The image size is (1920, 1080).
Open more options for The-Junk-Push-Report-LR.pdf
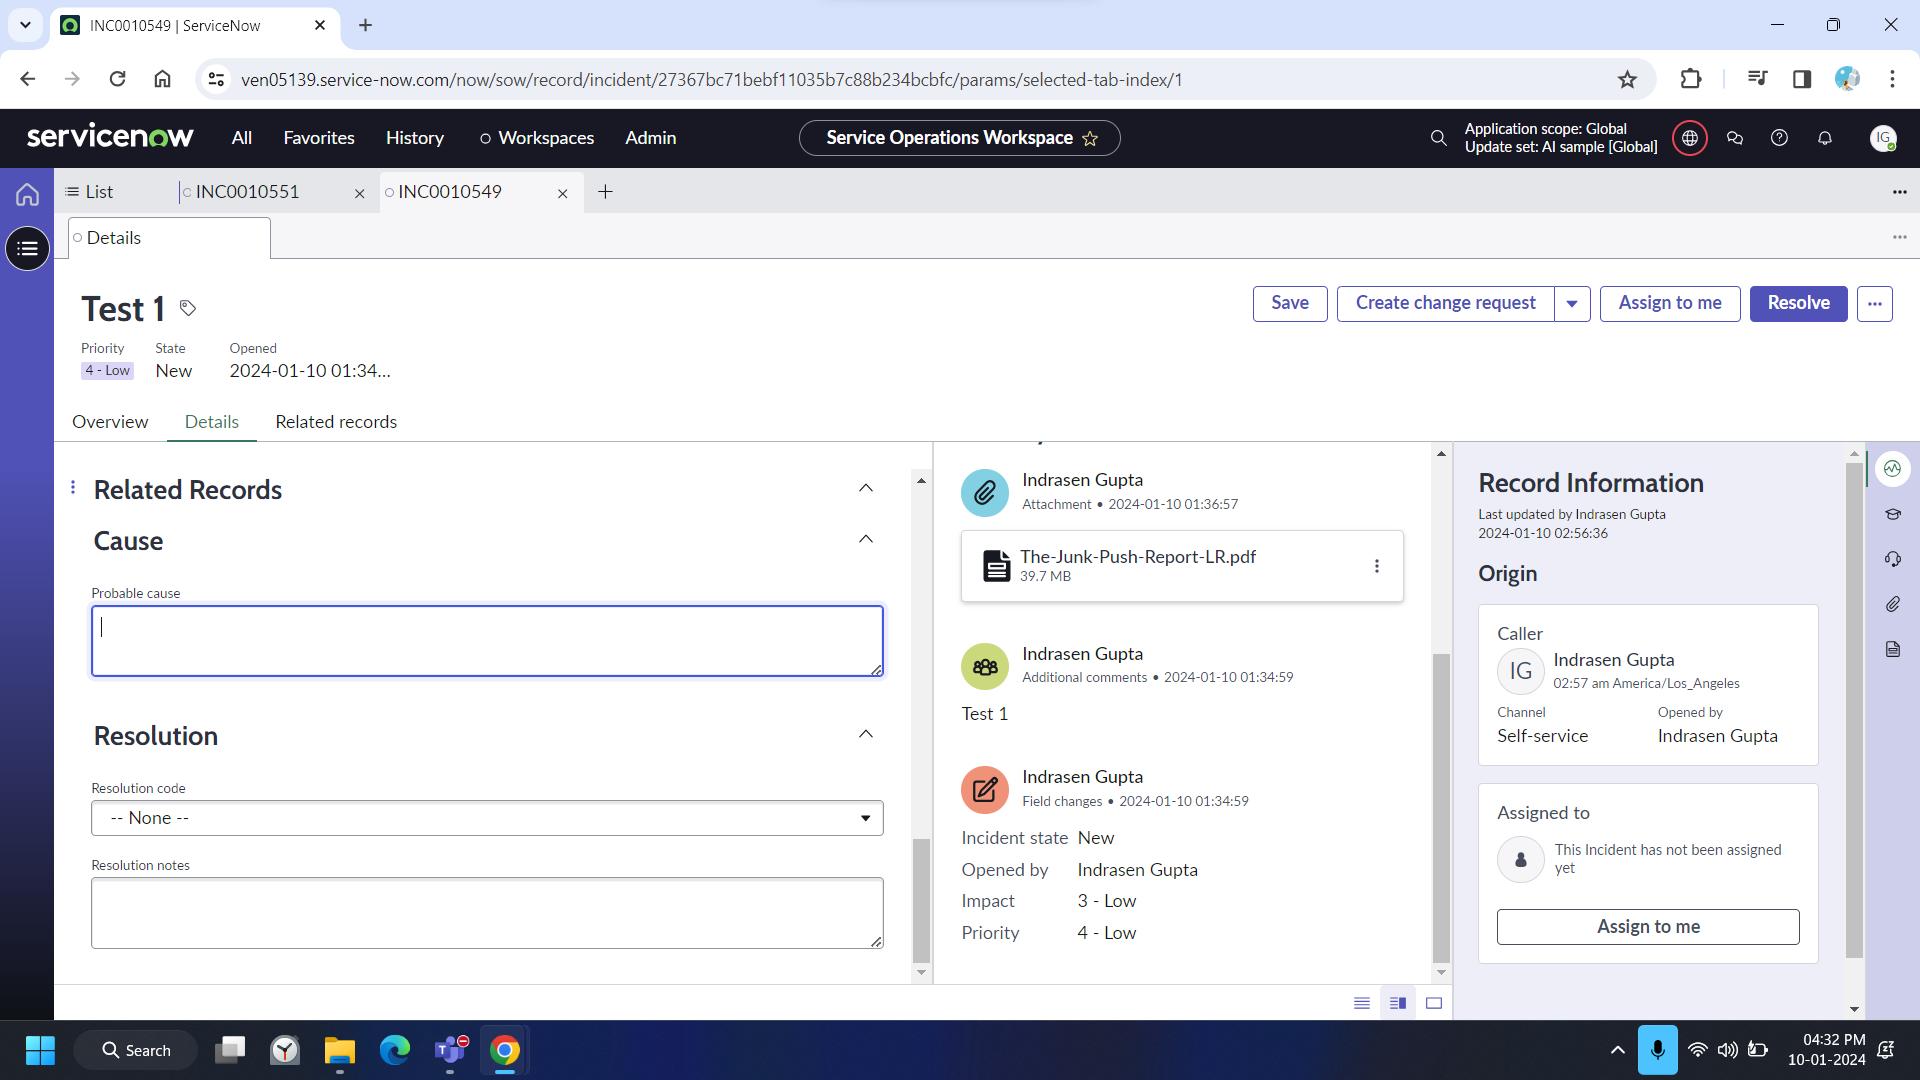pos(1376,566)
